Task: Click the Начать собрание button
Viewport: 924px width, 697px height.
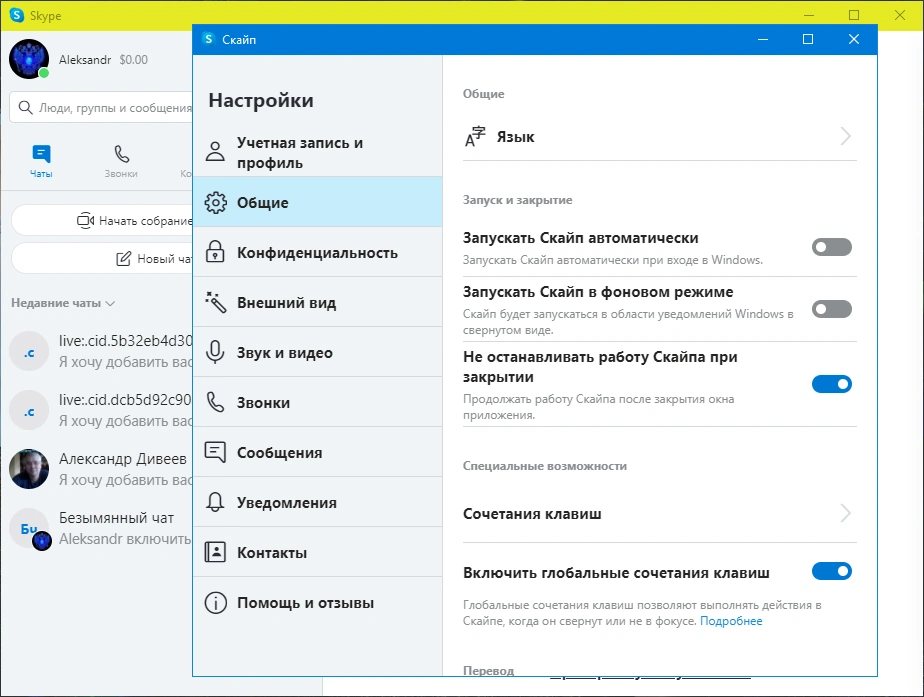Action: (102, 220)
